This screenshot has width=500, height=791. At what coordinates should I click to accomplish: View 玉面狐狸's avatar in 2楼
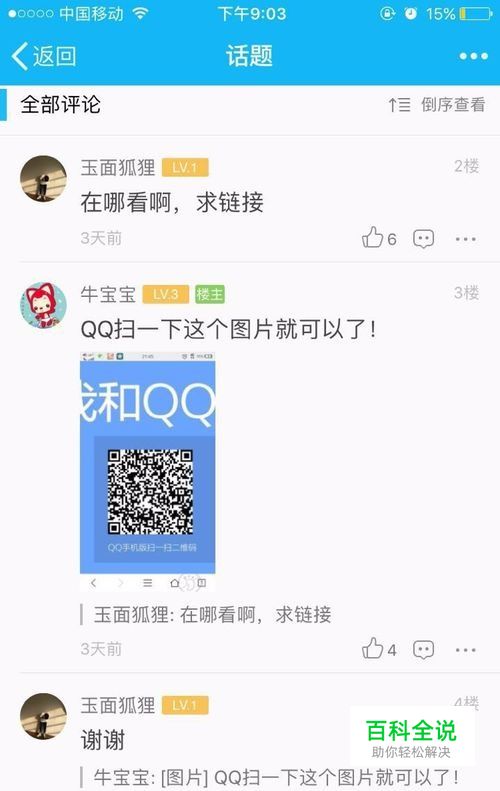tap(43, 179)
